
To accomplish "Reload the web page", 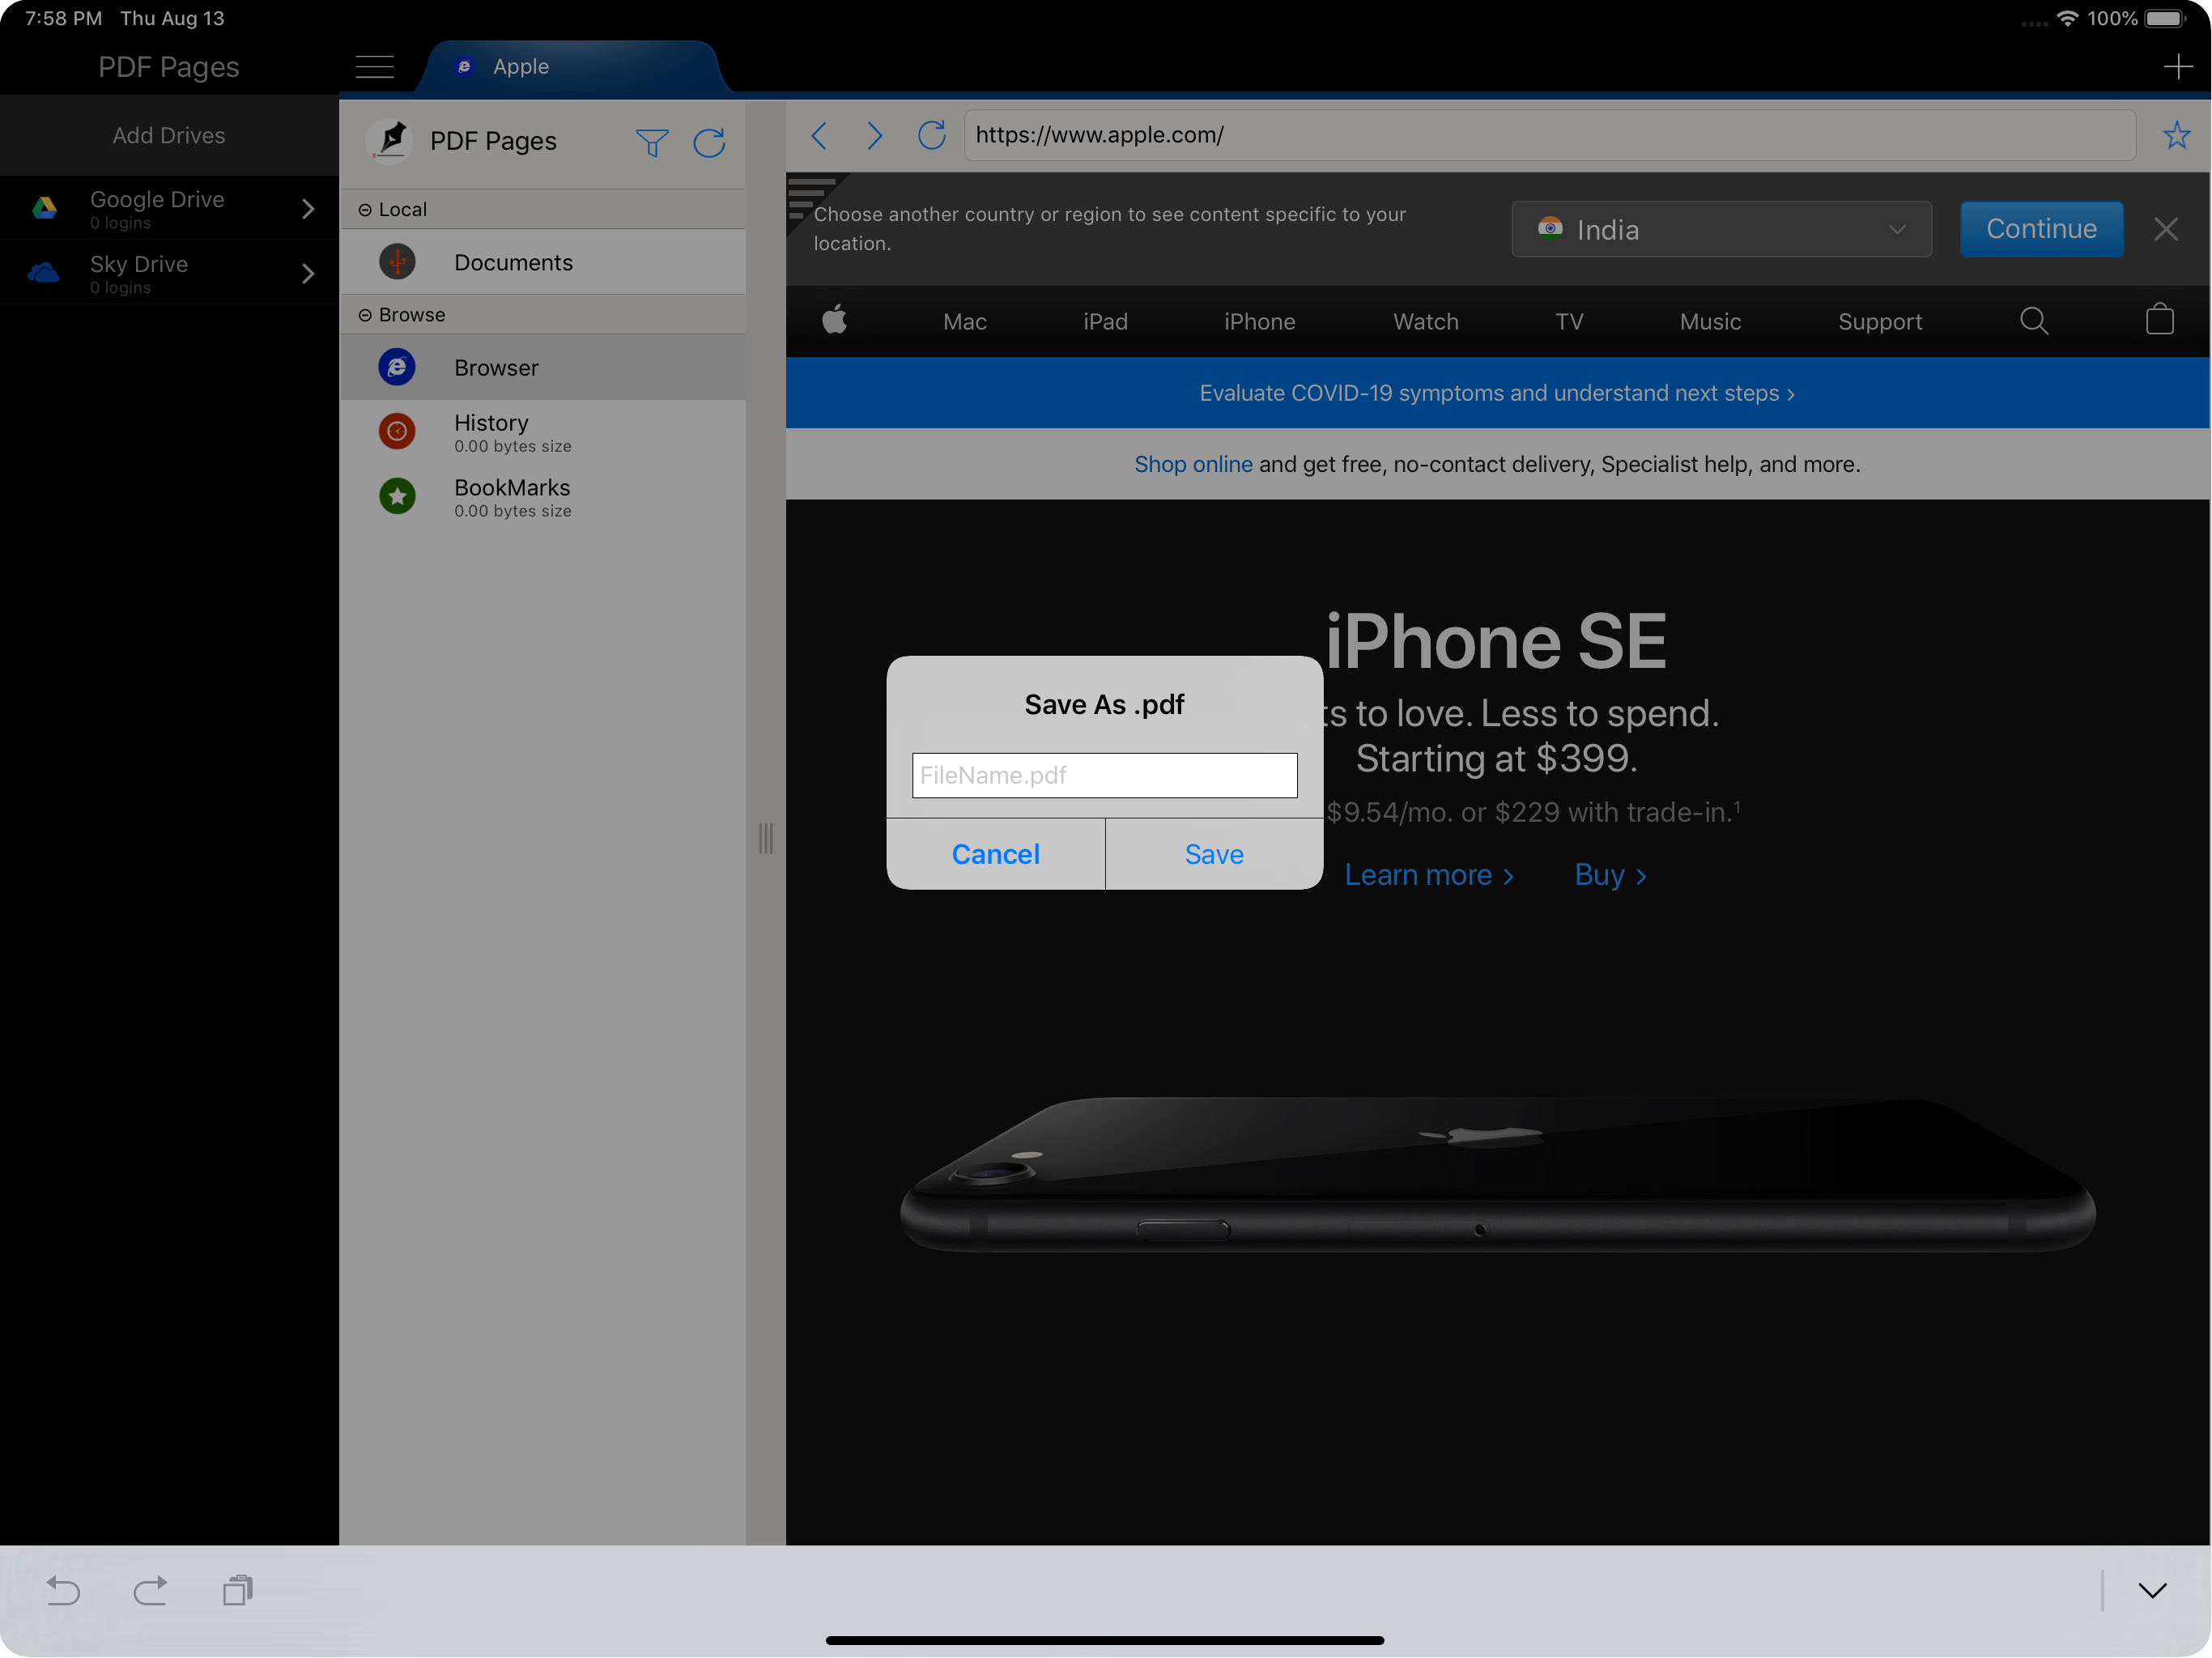I will (x=931, y=135).
